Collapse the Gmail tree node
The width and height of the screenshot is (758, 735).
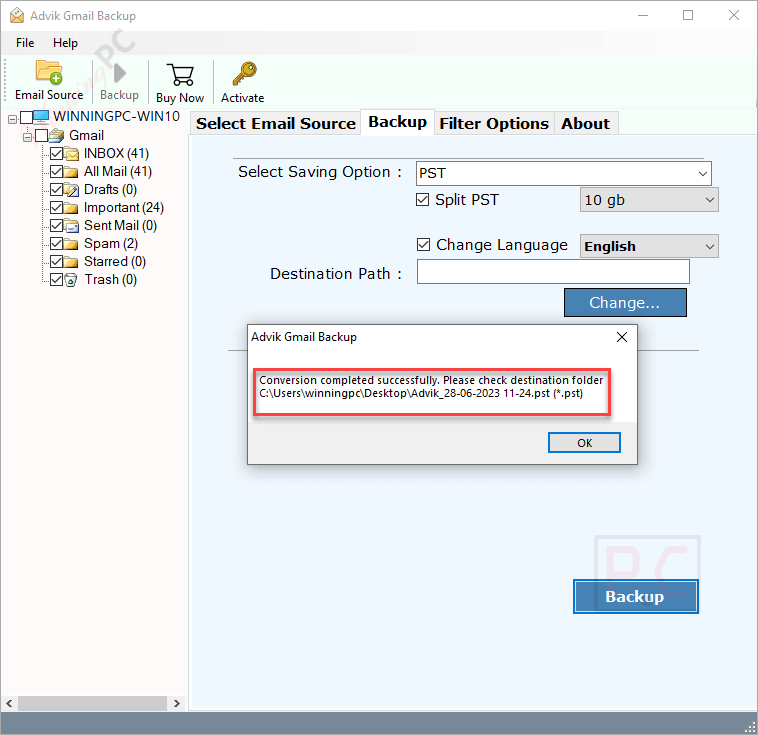click(x=28, y=137)
